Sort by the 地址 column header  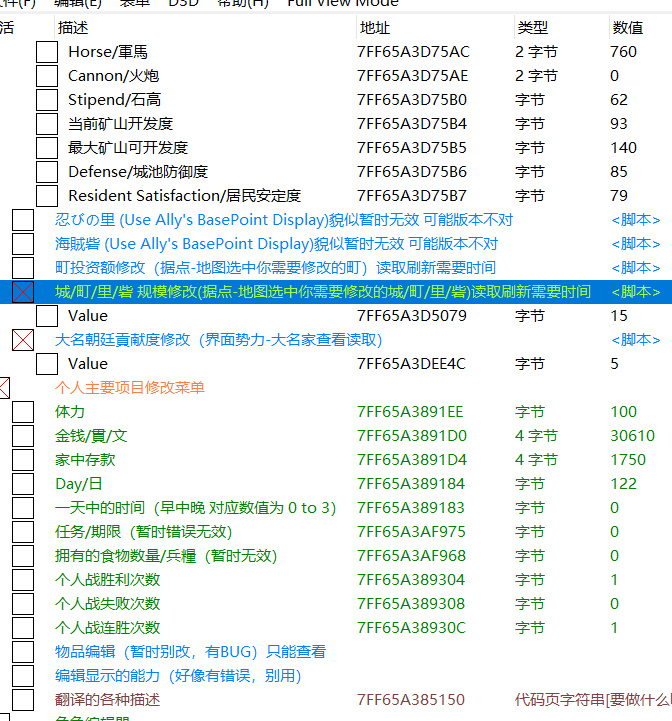click(x=435, y=28)
